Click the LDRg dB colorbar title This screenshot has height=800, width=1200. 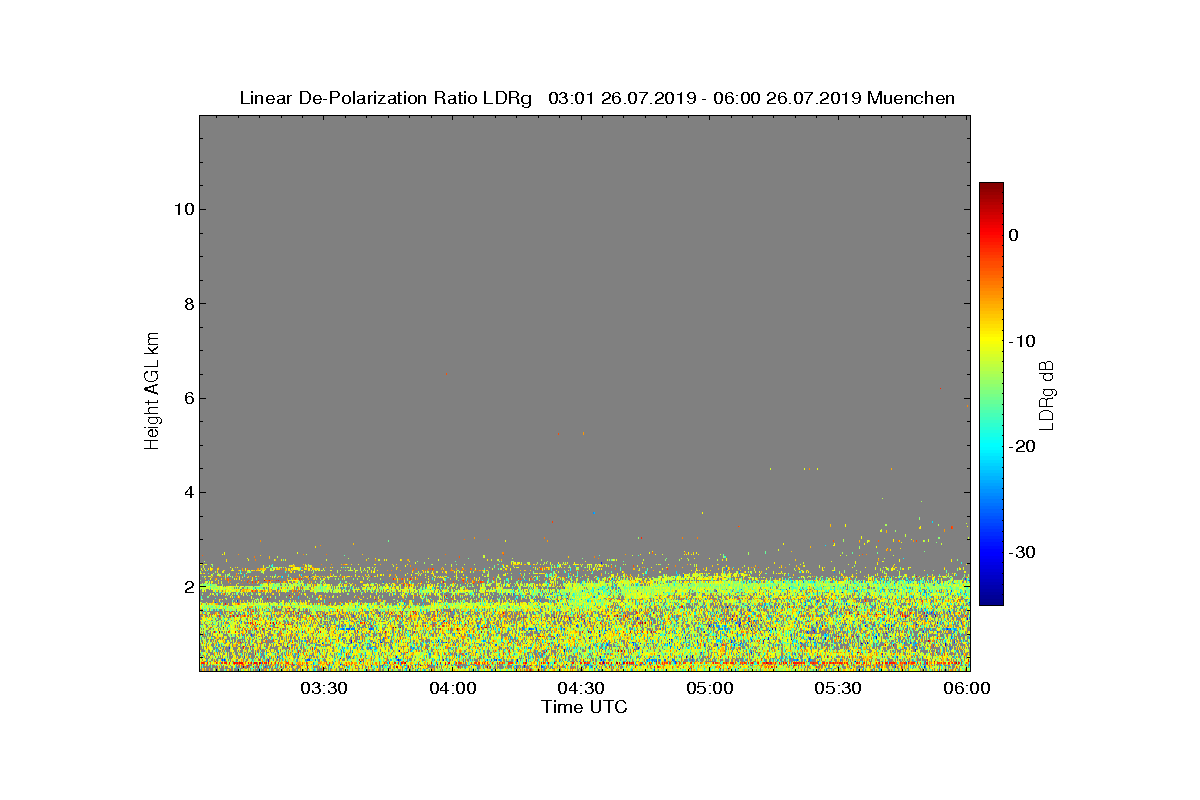pyautogui.click(x=1047, y=394)
